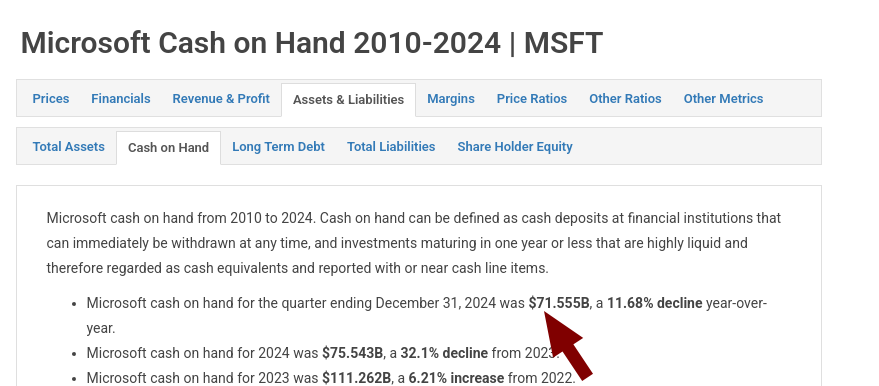The image size is (879, 386).
Task: Click the Microsoft Cash on Hand page title
Action: tap(311, 43)
